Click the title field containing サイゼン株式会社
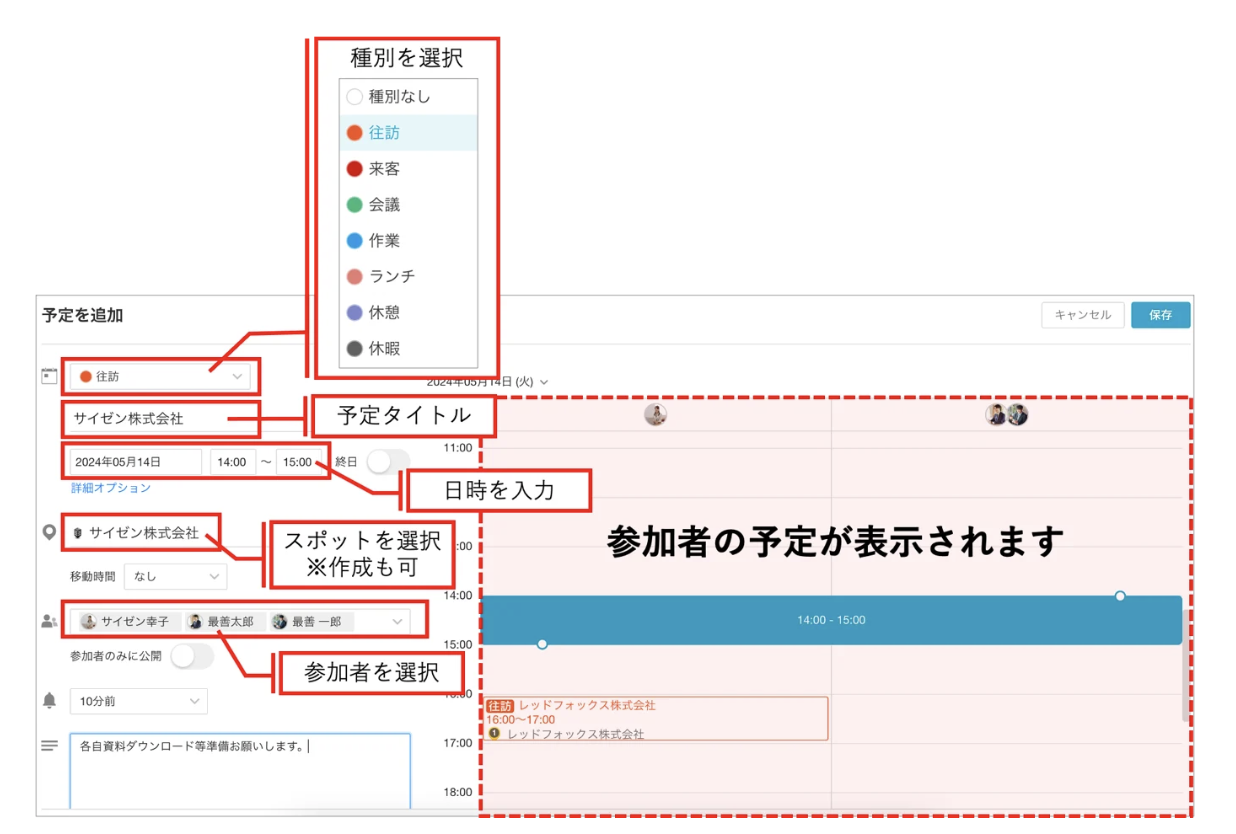 tap(162, 418)
